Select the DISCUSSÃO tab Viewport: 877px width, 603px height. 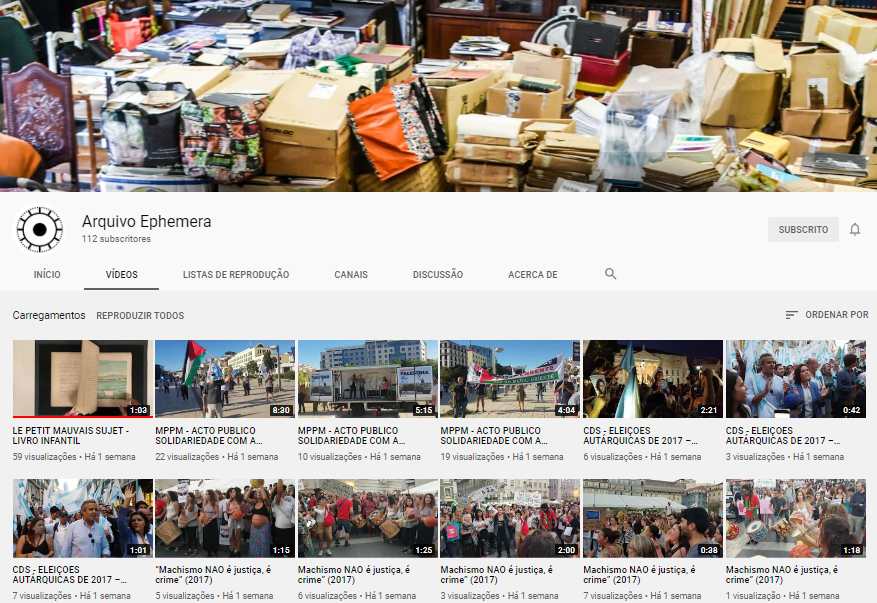tap(438, 275)
